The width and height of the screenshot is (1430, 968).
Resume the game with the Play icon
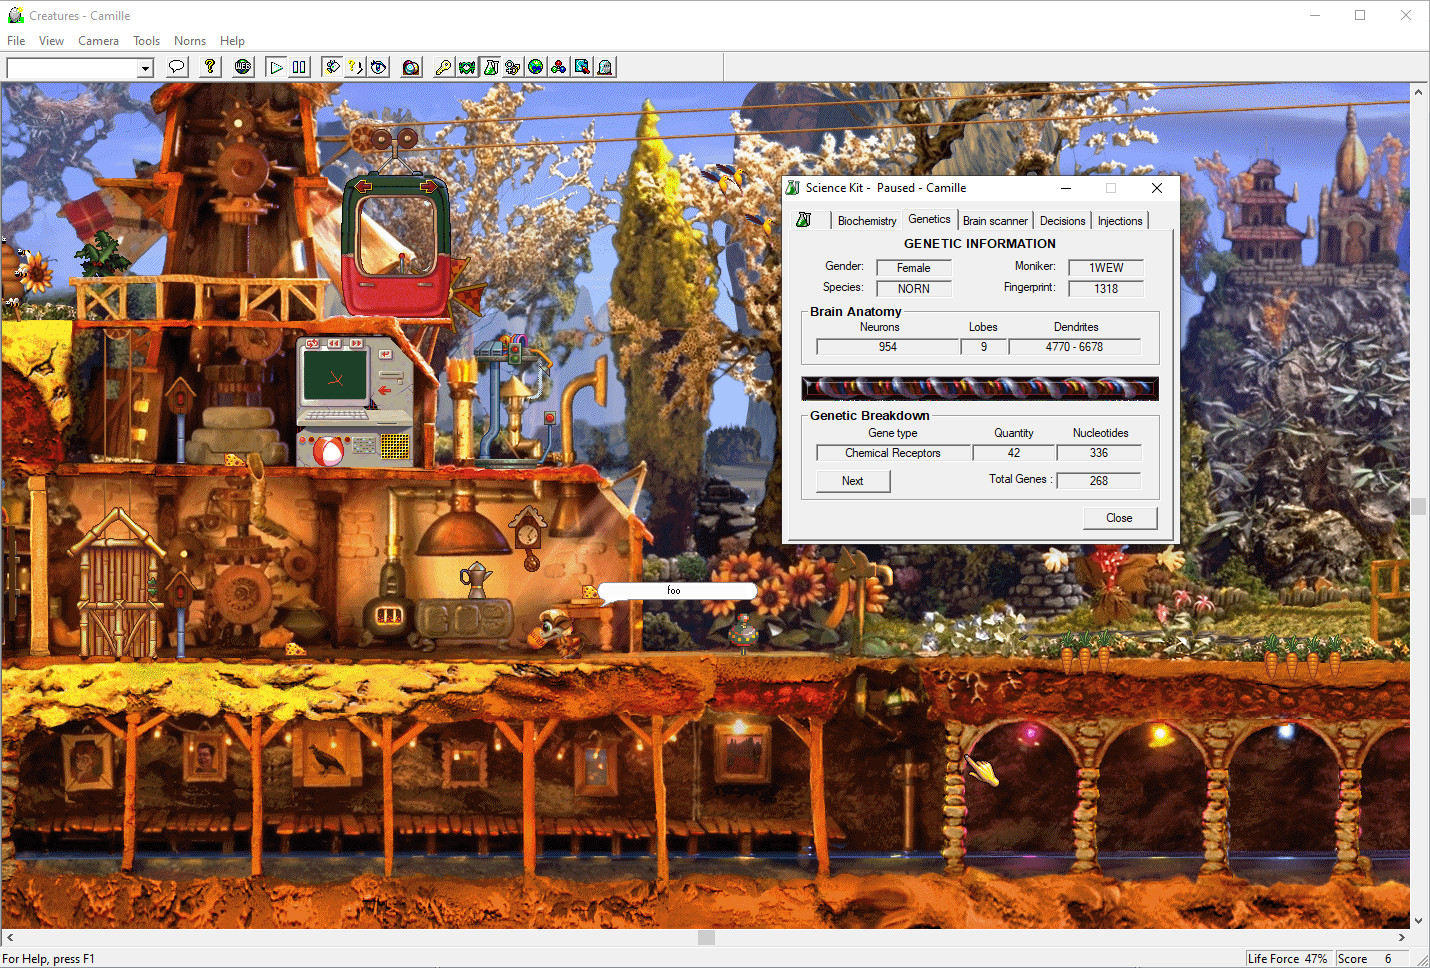[276, 67]
